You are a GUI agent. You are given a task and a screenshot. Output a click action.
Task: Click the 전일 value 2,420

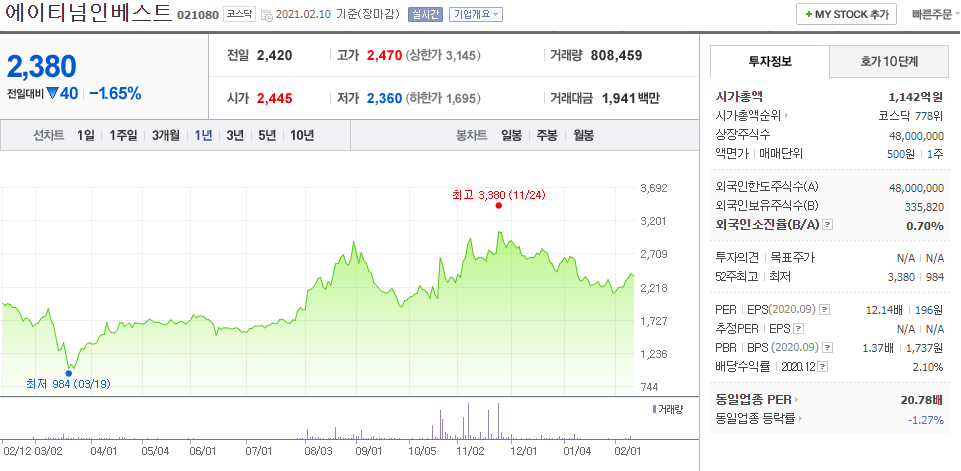tap(275, 56)
